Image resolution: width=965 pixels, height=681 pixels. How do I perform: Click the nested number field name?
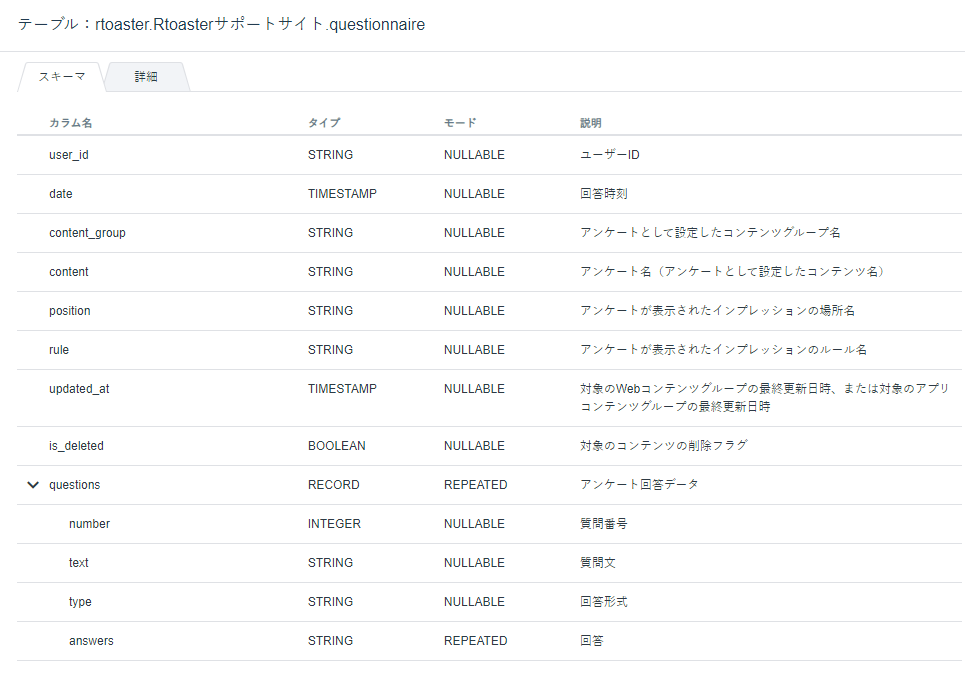point(89,524)
